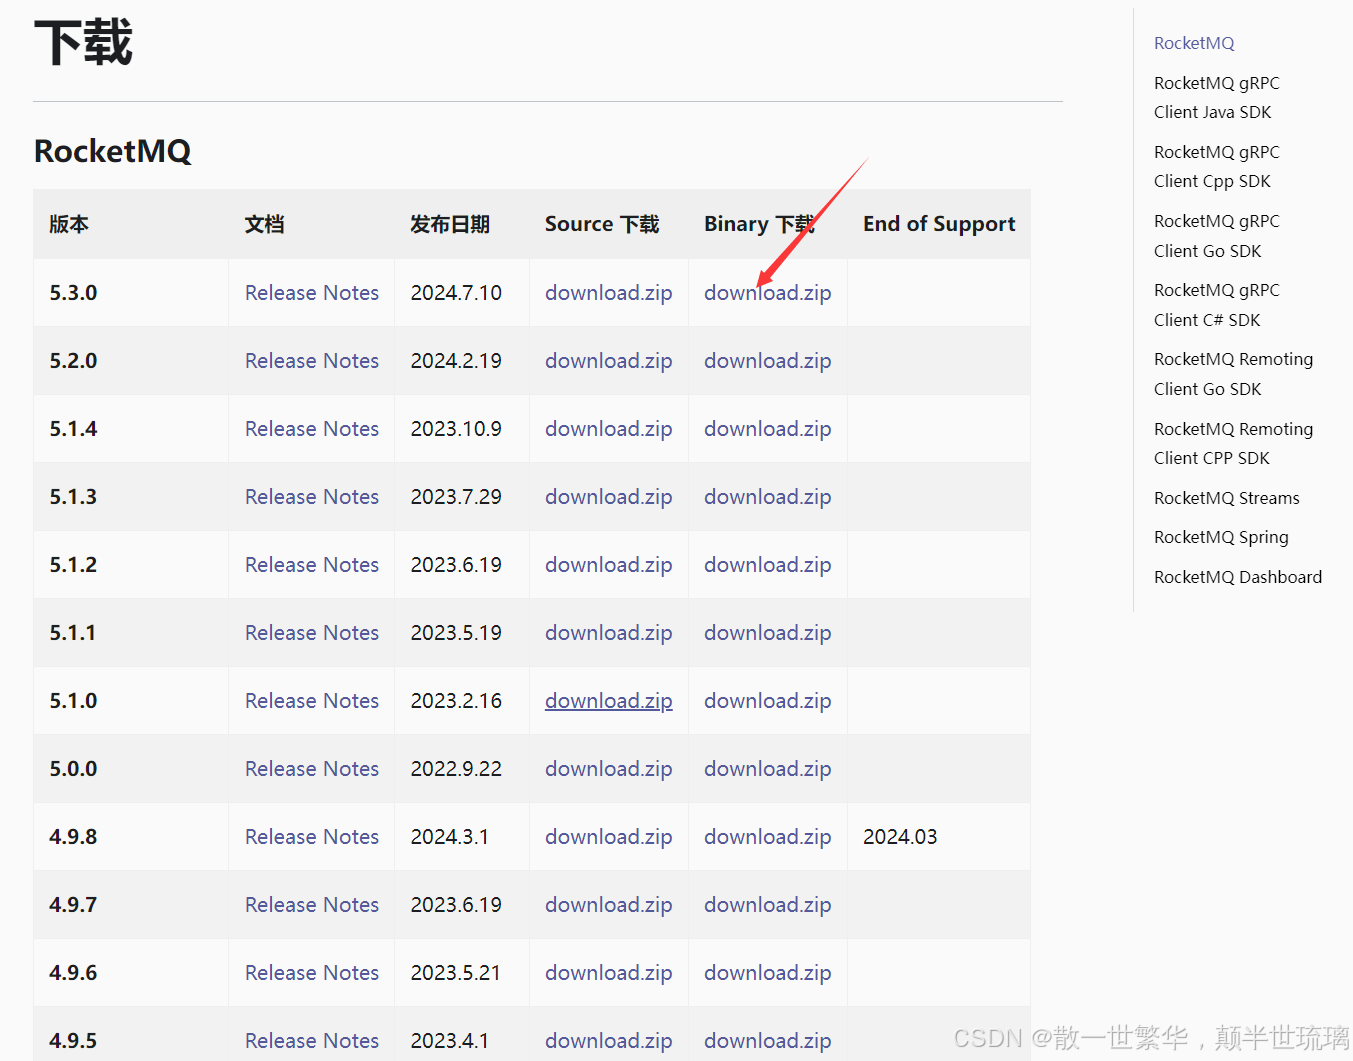Go to RocketMQ gRPC Client Cpp SDK
The height and width of the screenshot is (1061, 1353).
tap(1216, 167)
